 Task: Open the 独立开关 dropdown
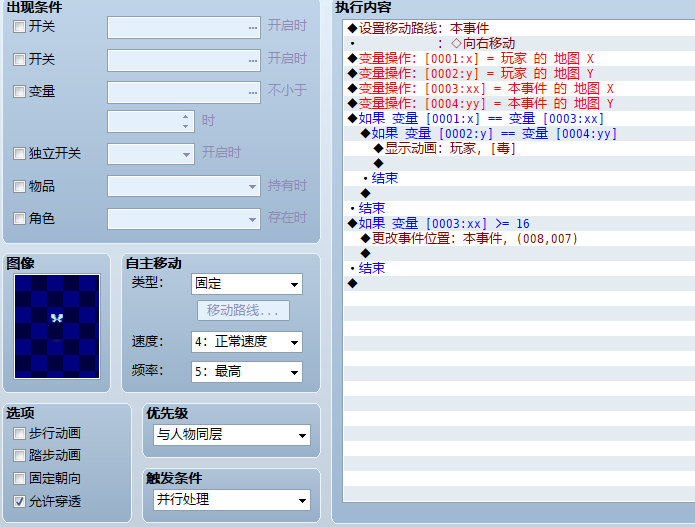tap(151, 154)
